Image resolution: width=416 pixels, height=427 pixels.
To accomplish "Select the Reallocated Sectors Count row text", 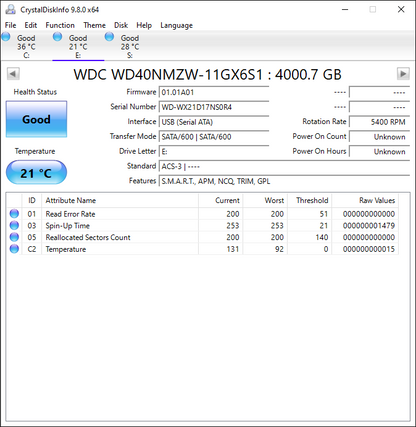I will pyautogui.click(x=88, y=237).
